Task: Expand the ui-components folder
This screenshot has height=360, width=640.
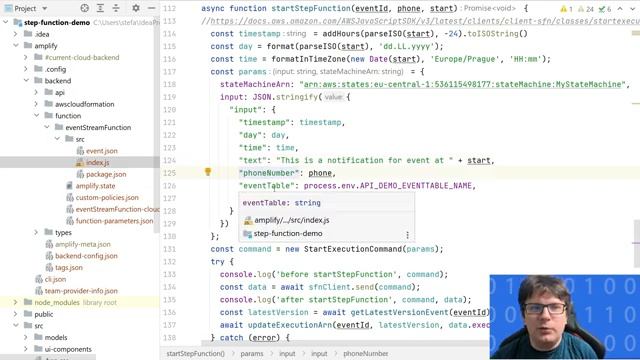Action: pos(26,349)
